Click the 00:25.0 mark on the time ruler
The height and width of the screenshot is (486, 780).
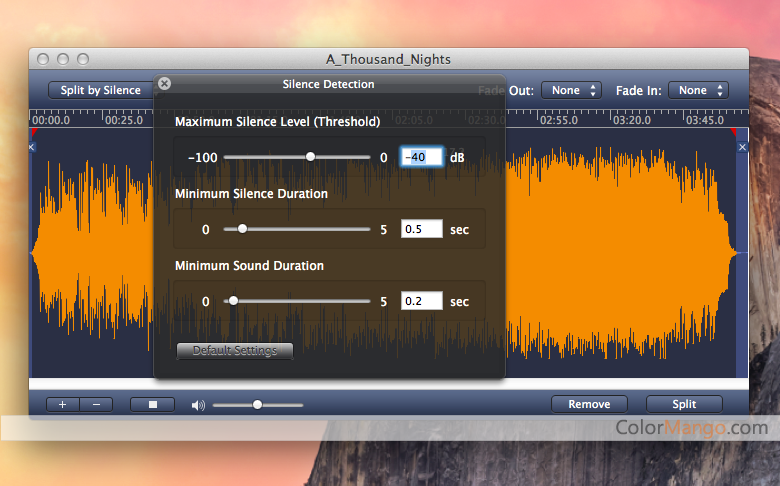click(124, 120)
